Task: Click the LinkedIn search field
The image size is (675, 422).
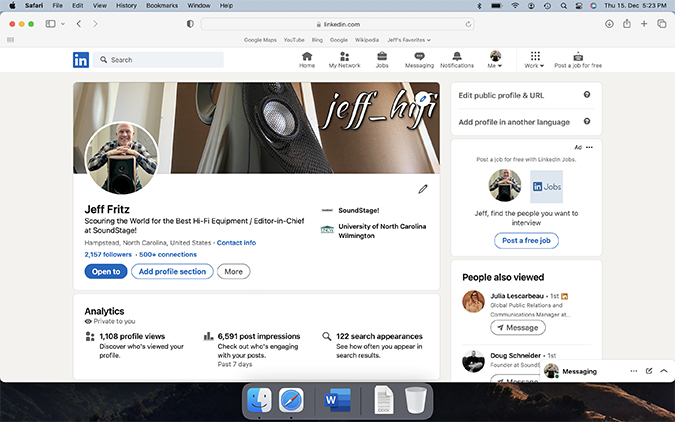Action: [158, 60]
